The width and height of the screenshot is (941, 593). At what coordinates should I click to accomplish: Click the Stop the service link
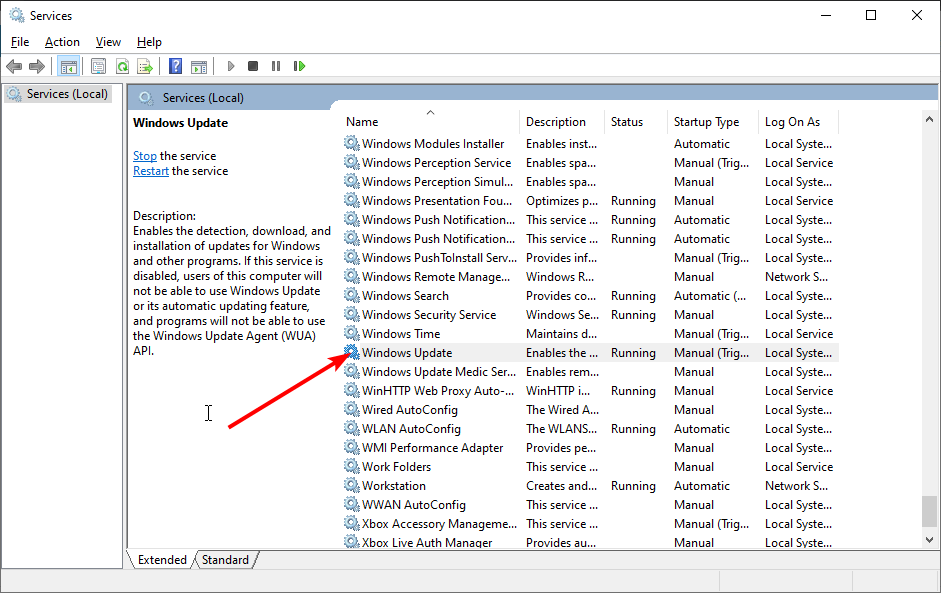coord(145,156)
